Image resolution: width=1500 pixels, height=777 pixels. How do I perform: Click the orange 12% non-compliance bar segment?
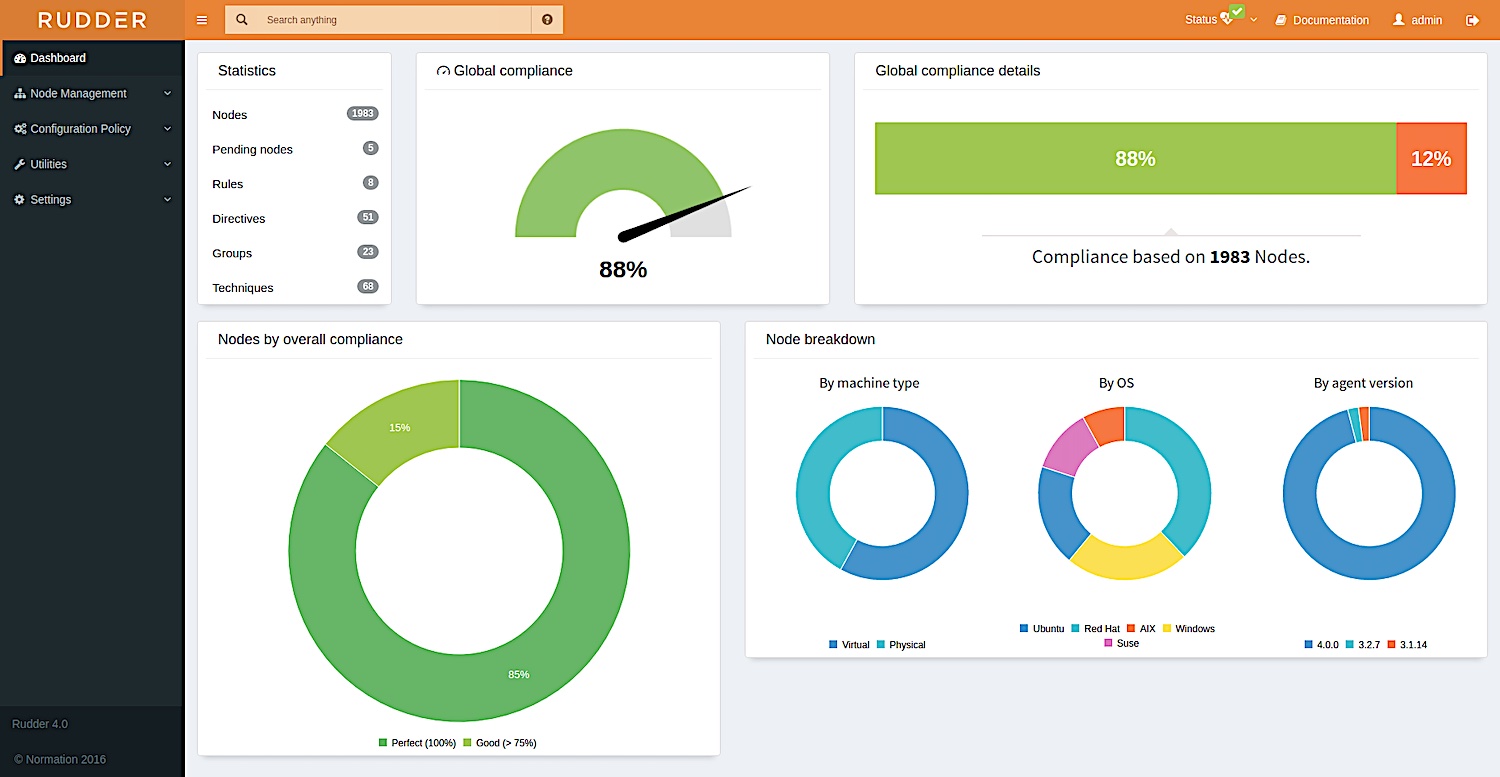point(1431,158)
